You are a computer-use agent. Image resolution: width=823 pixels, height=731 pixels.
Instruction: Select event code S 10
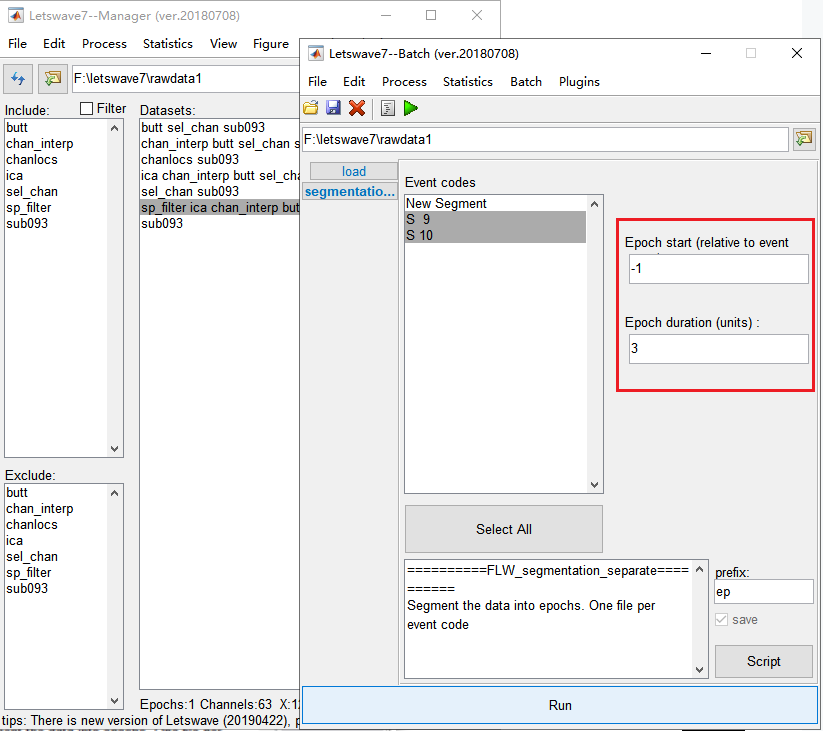pos(495,235)
